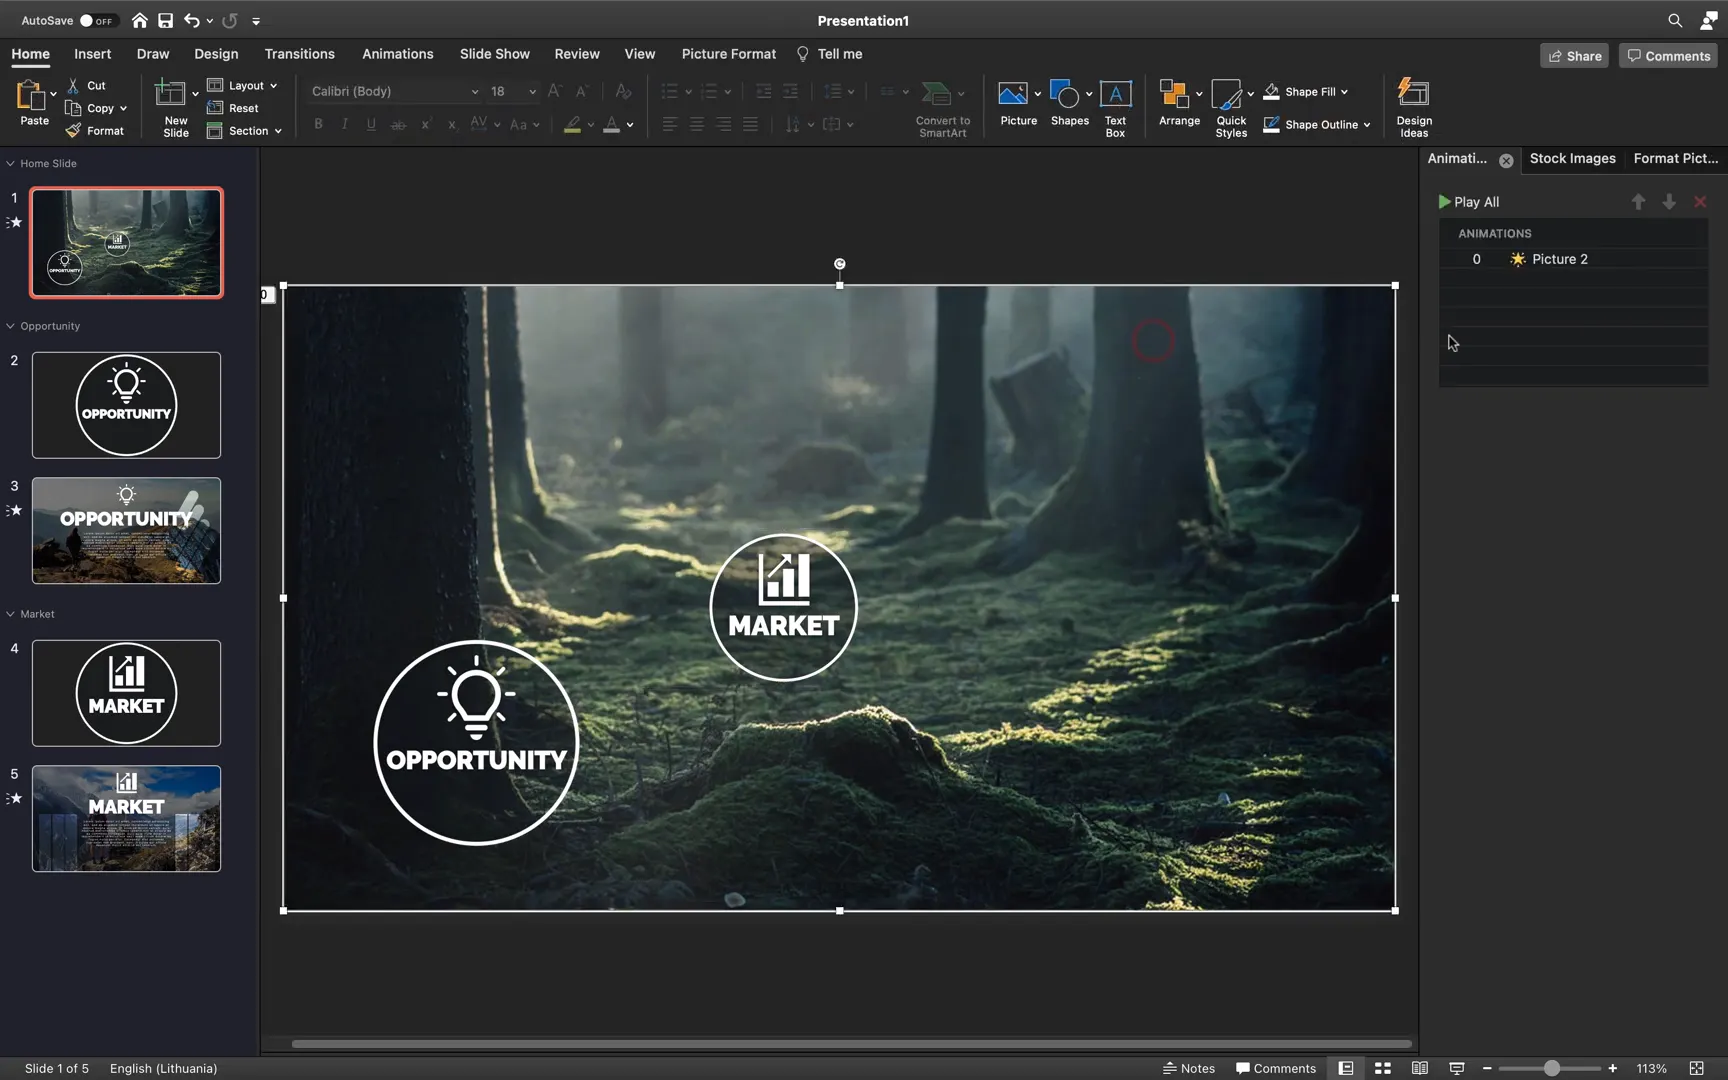This screenshot has width=1728, height=1080.
Task: Click the New Slide icon
Action: coord(170,93)
